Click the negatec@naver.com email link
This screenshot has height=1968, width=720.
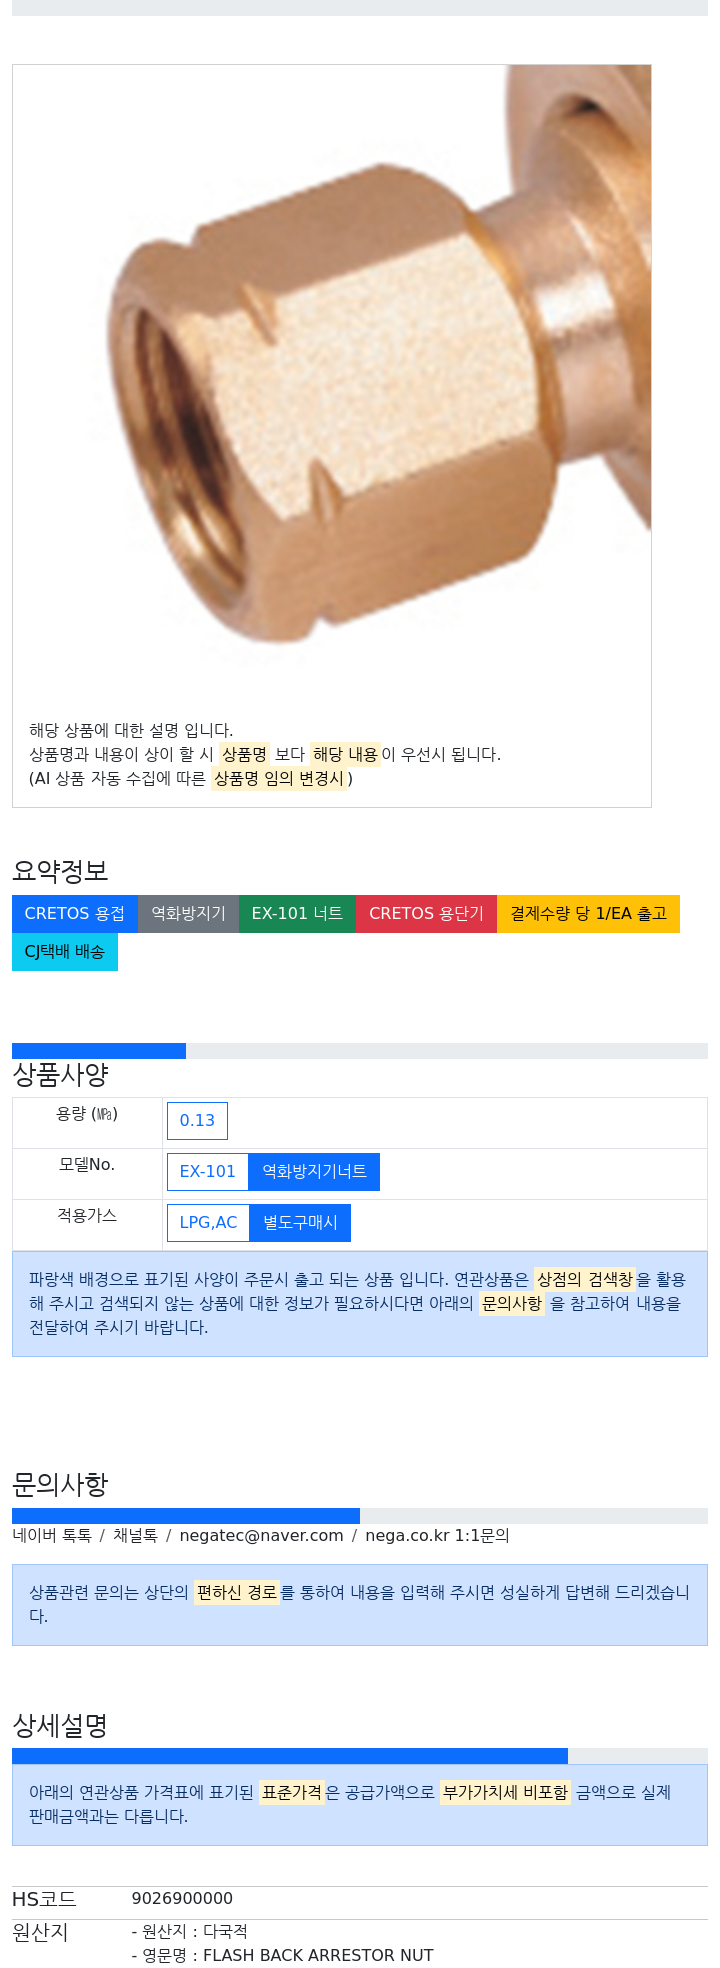point(261,1536)
